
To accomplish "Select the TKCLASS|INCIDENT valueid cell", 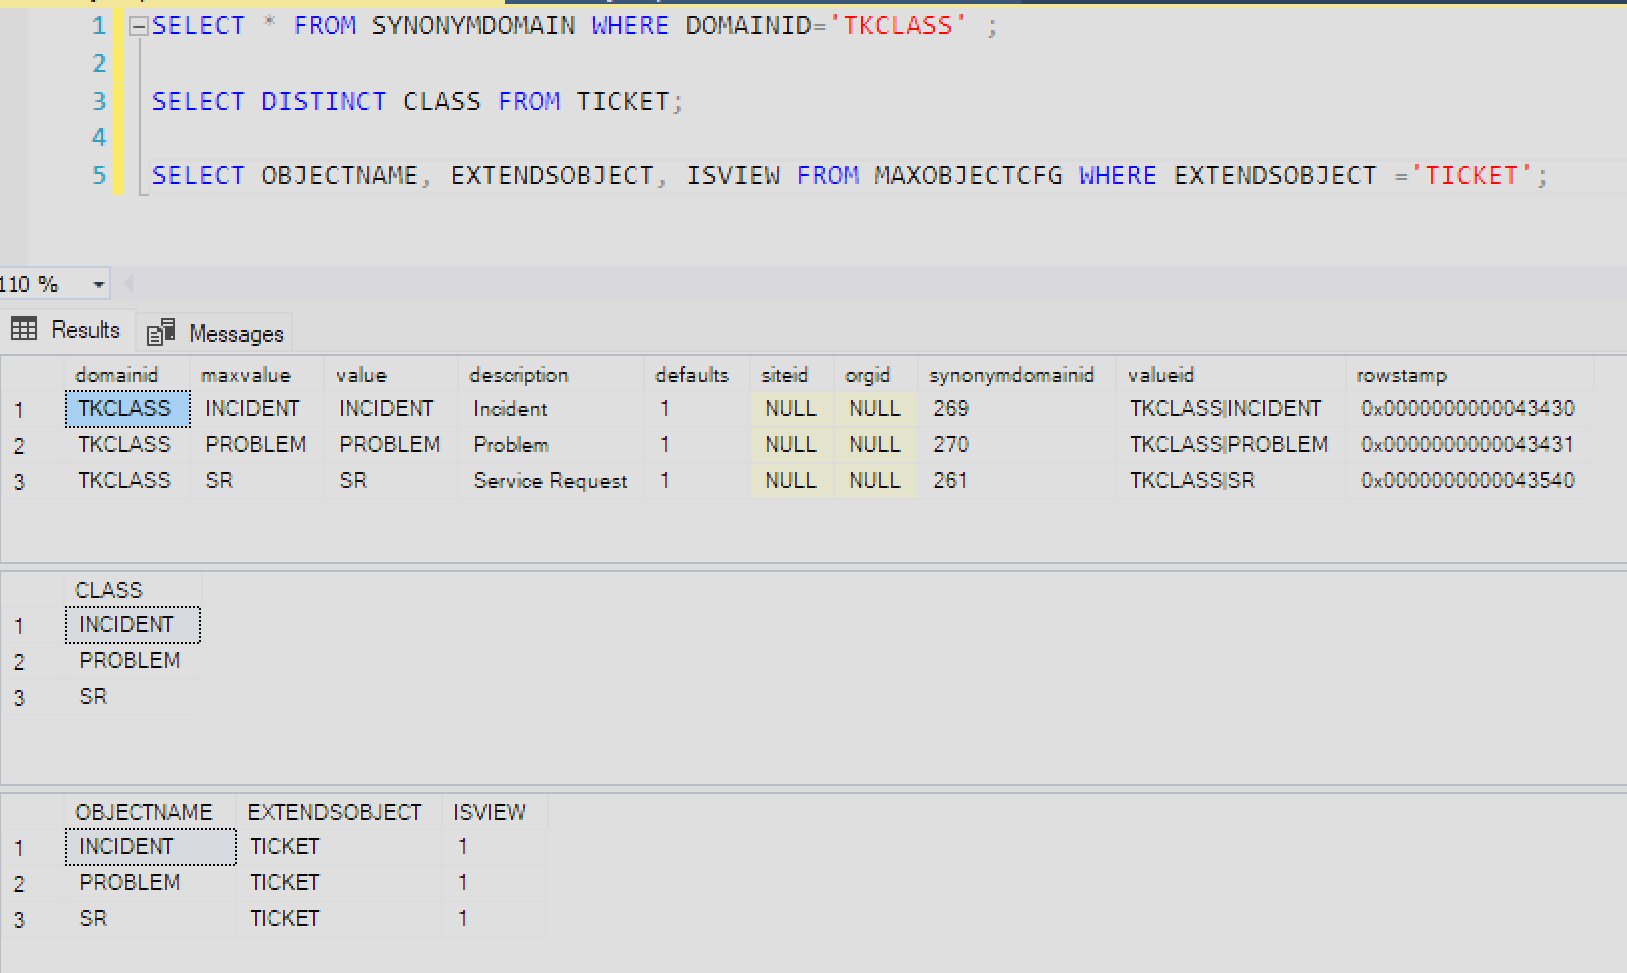I will [x=1225, y=409].
